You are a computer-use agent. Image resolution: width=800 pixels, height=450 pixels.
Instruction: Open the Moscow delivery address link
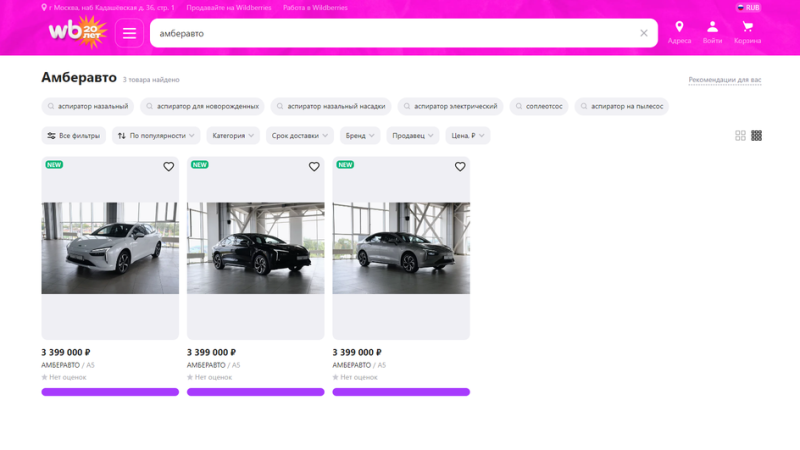click(108, 8)
